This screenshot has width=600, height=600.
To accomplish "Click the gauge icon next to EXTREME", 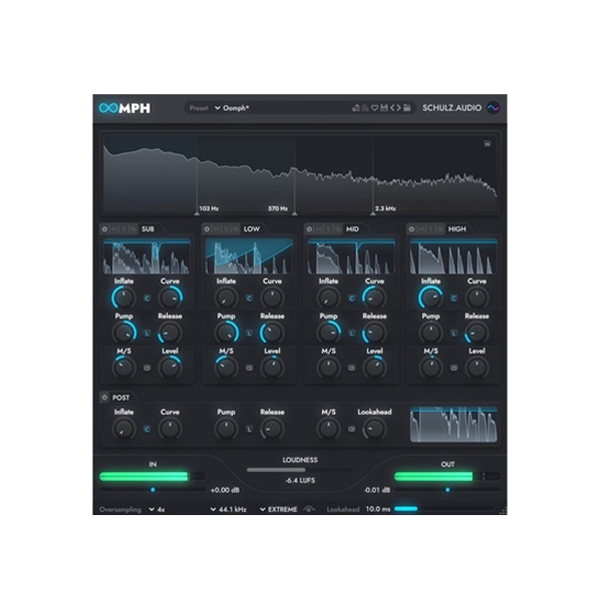I will click(309, 509).
